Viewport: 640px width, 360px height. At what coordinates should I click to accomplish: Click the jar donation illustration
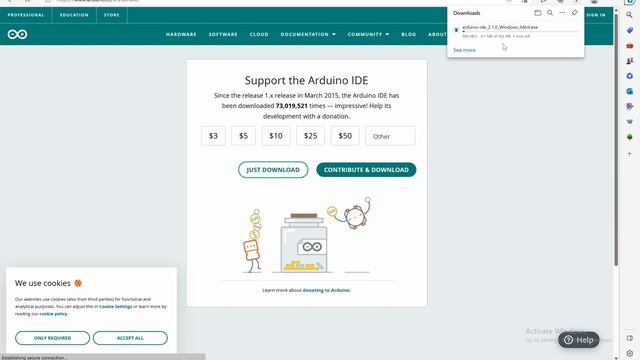pyautogui.click(x=304, y=242)
